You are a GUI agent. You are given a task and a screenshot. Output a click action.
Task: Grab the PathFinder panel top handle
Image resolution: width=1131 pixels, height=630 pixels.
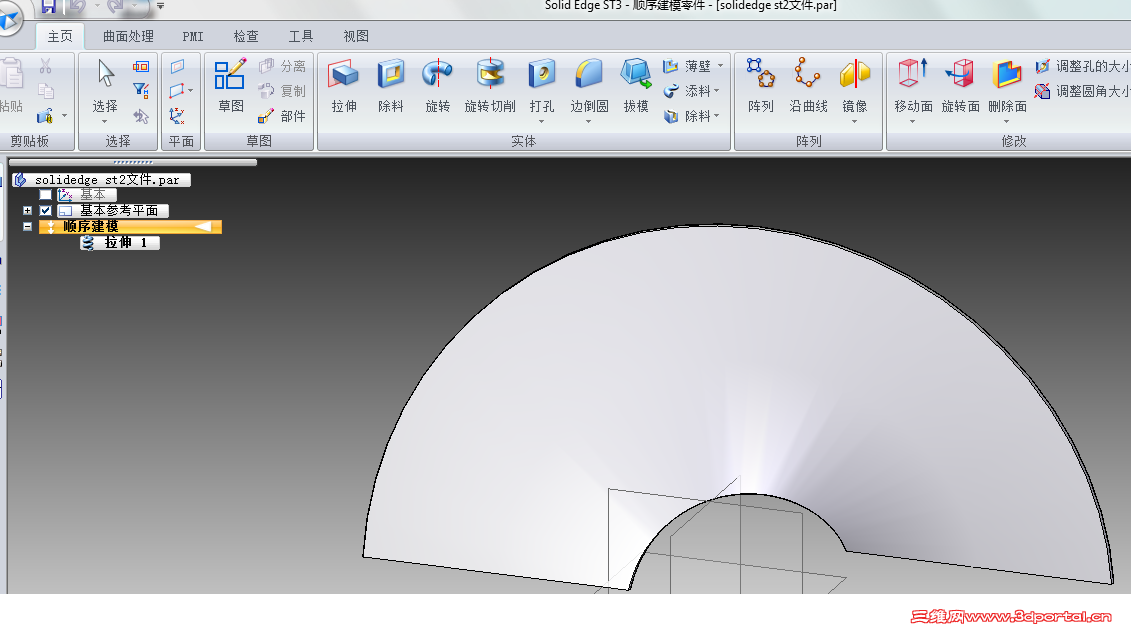click(133, 162)
